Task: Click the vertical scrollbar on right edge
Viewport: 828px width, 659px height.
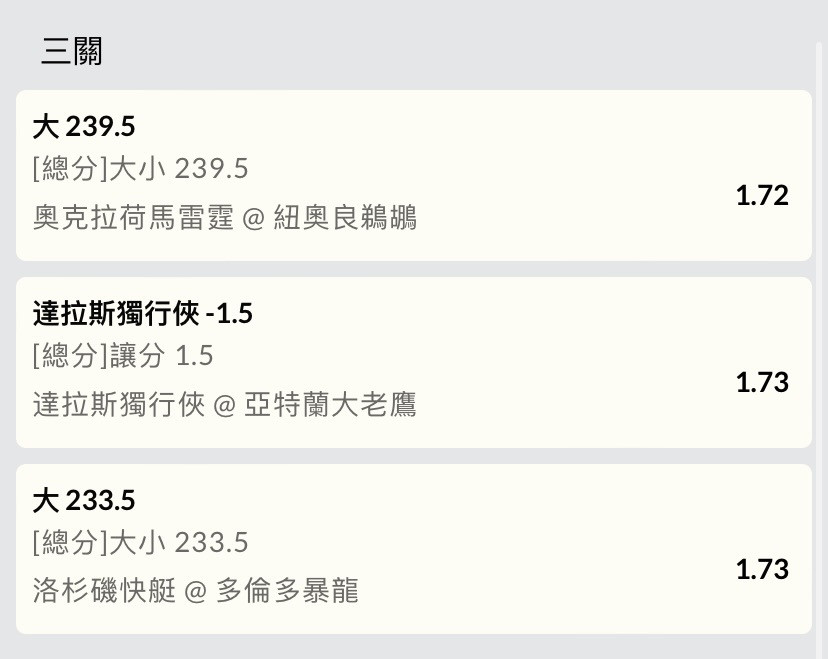Action: [x=819, y=349]
